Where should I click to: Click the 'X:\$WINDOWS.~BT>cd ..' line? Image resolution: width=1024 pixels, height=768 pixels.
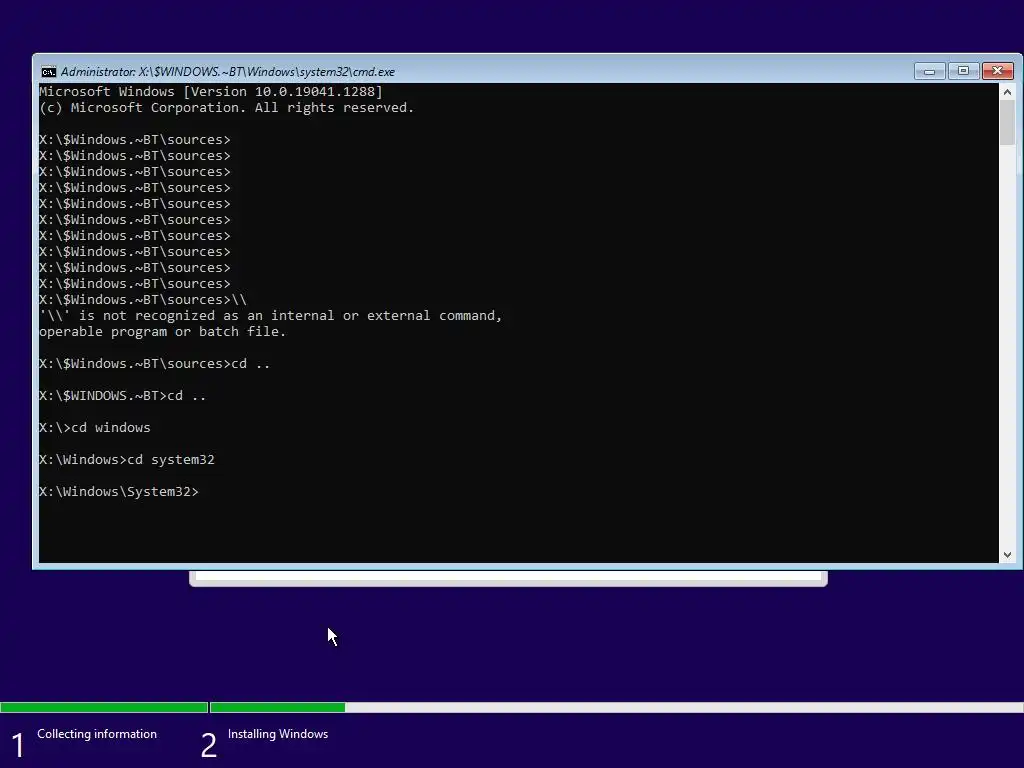click(123, 396)
